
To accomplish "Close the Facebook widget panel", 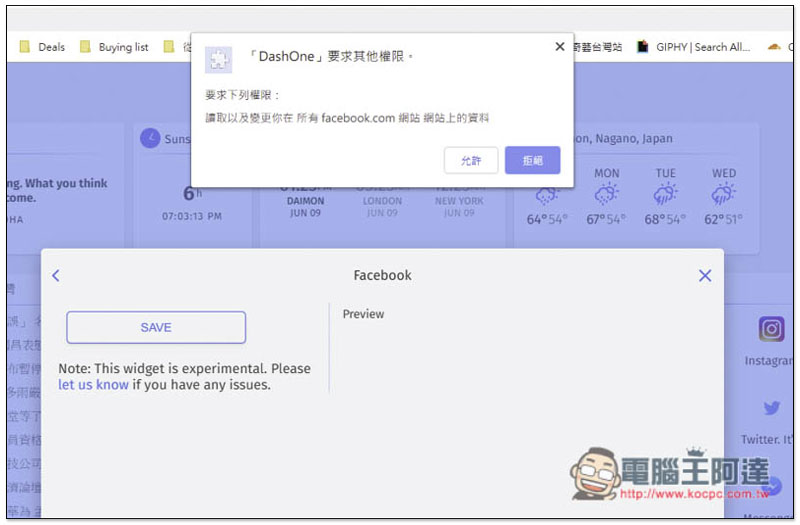I will tap(705, 276).
